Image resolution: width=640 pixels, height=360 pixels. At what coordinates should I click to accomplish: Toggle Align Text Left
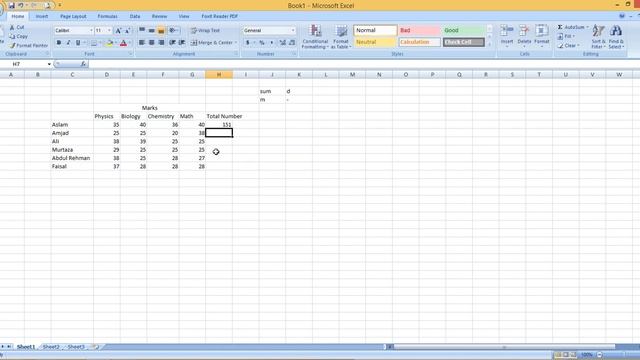pos(142,42)
